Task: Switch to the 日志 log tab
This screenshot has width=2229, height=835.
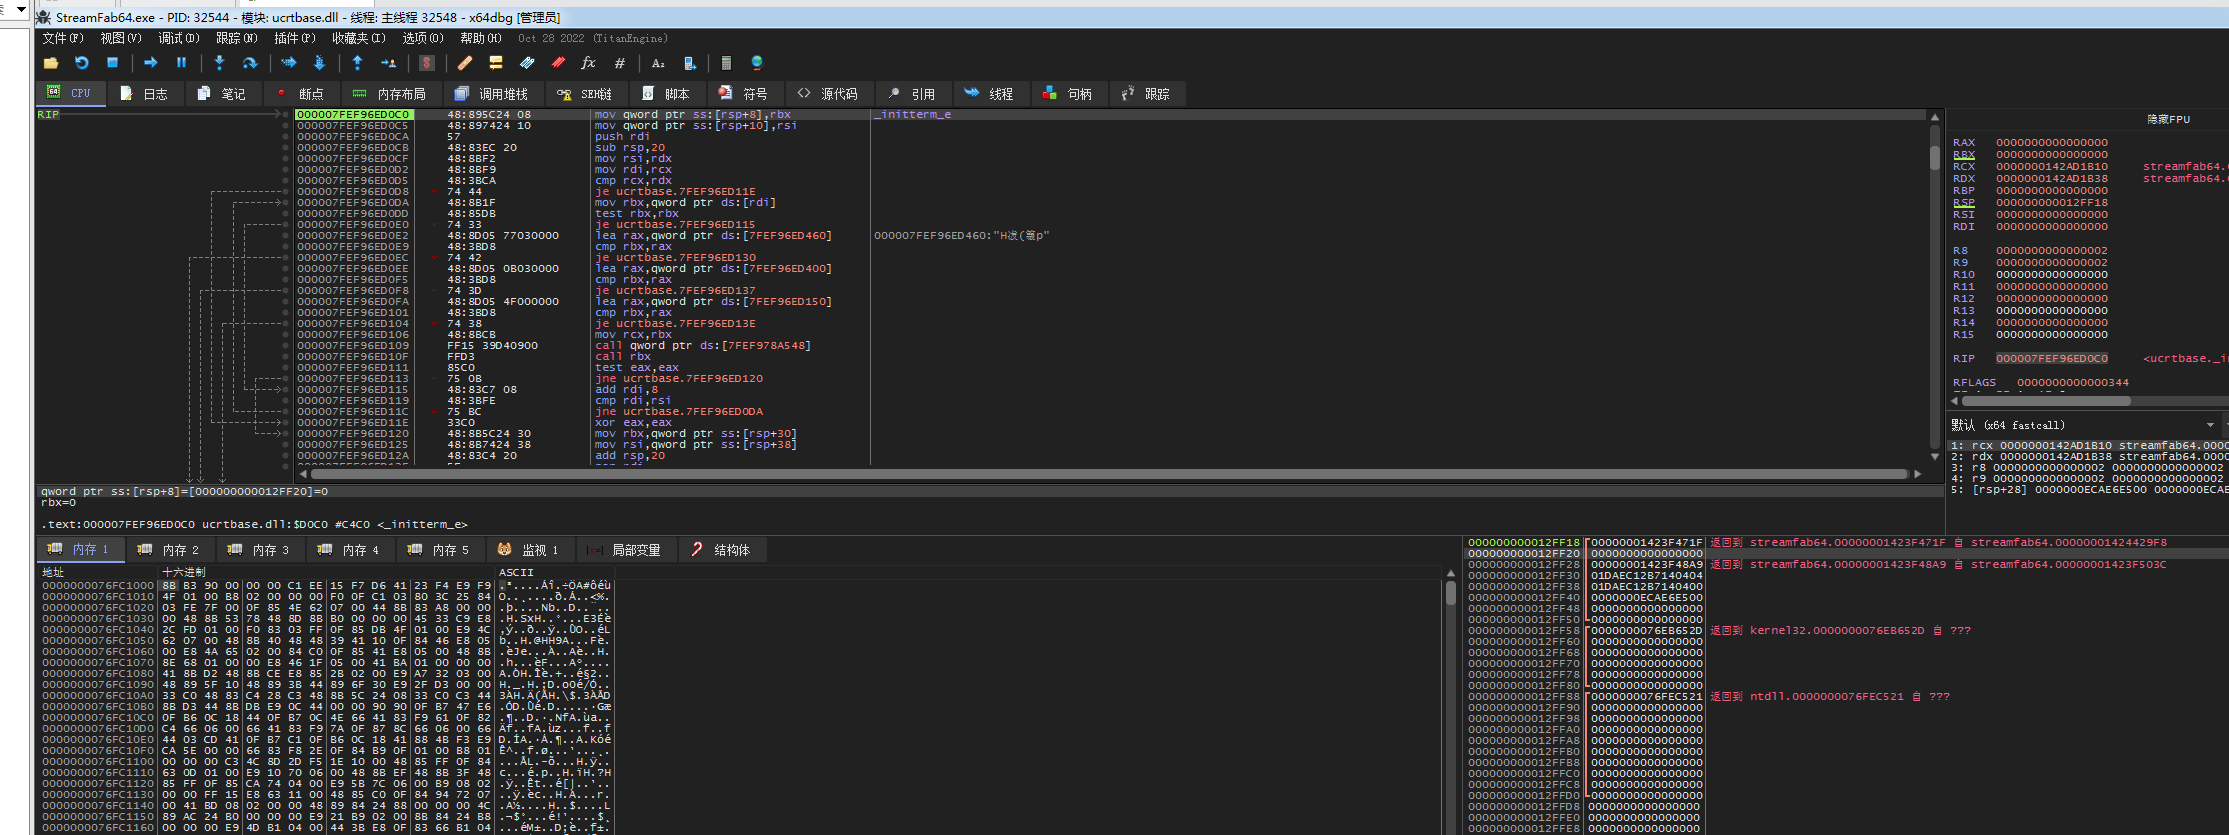Action: click(x=144, y=93)
